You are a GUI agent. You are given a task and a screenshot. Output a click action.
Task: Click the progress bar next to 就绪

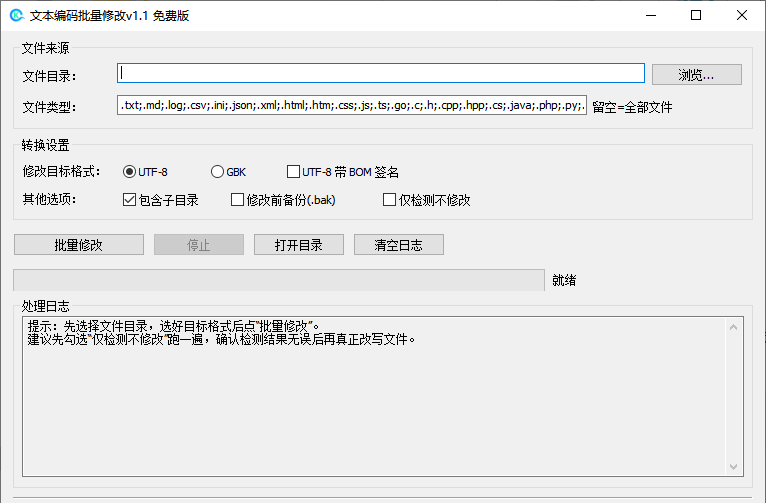pyautogui.click(x=279, y=280)
